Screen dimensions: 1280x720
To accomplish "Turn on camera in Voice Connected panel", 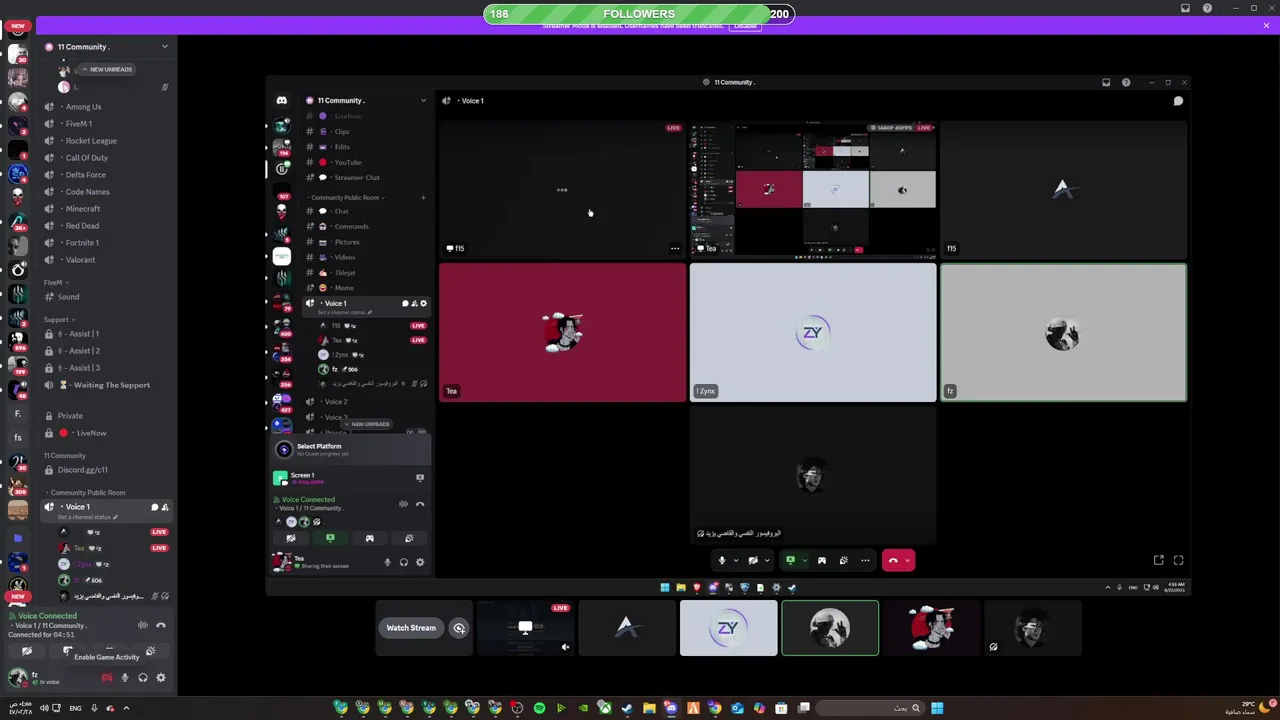I will pos(27,651).
